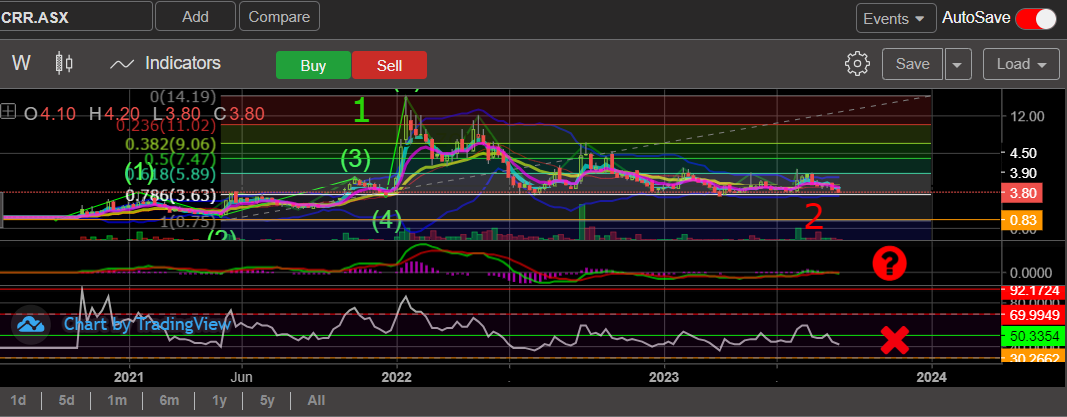
Task: Click the 0.0000 MACD axis label
Action: point(1030,273)
